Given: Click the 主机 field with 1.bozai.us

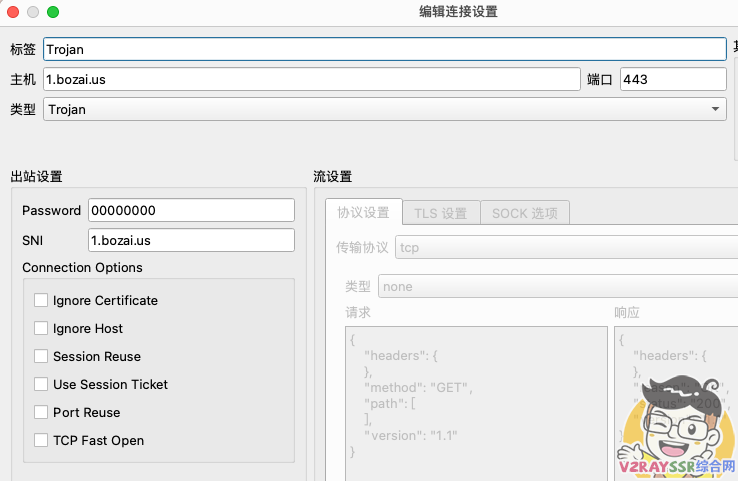Looking at the screenshot, I should coord(312,80).
